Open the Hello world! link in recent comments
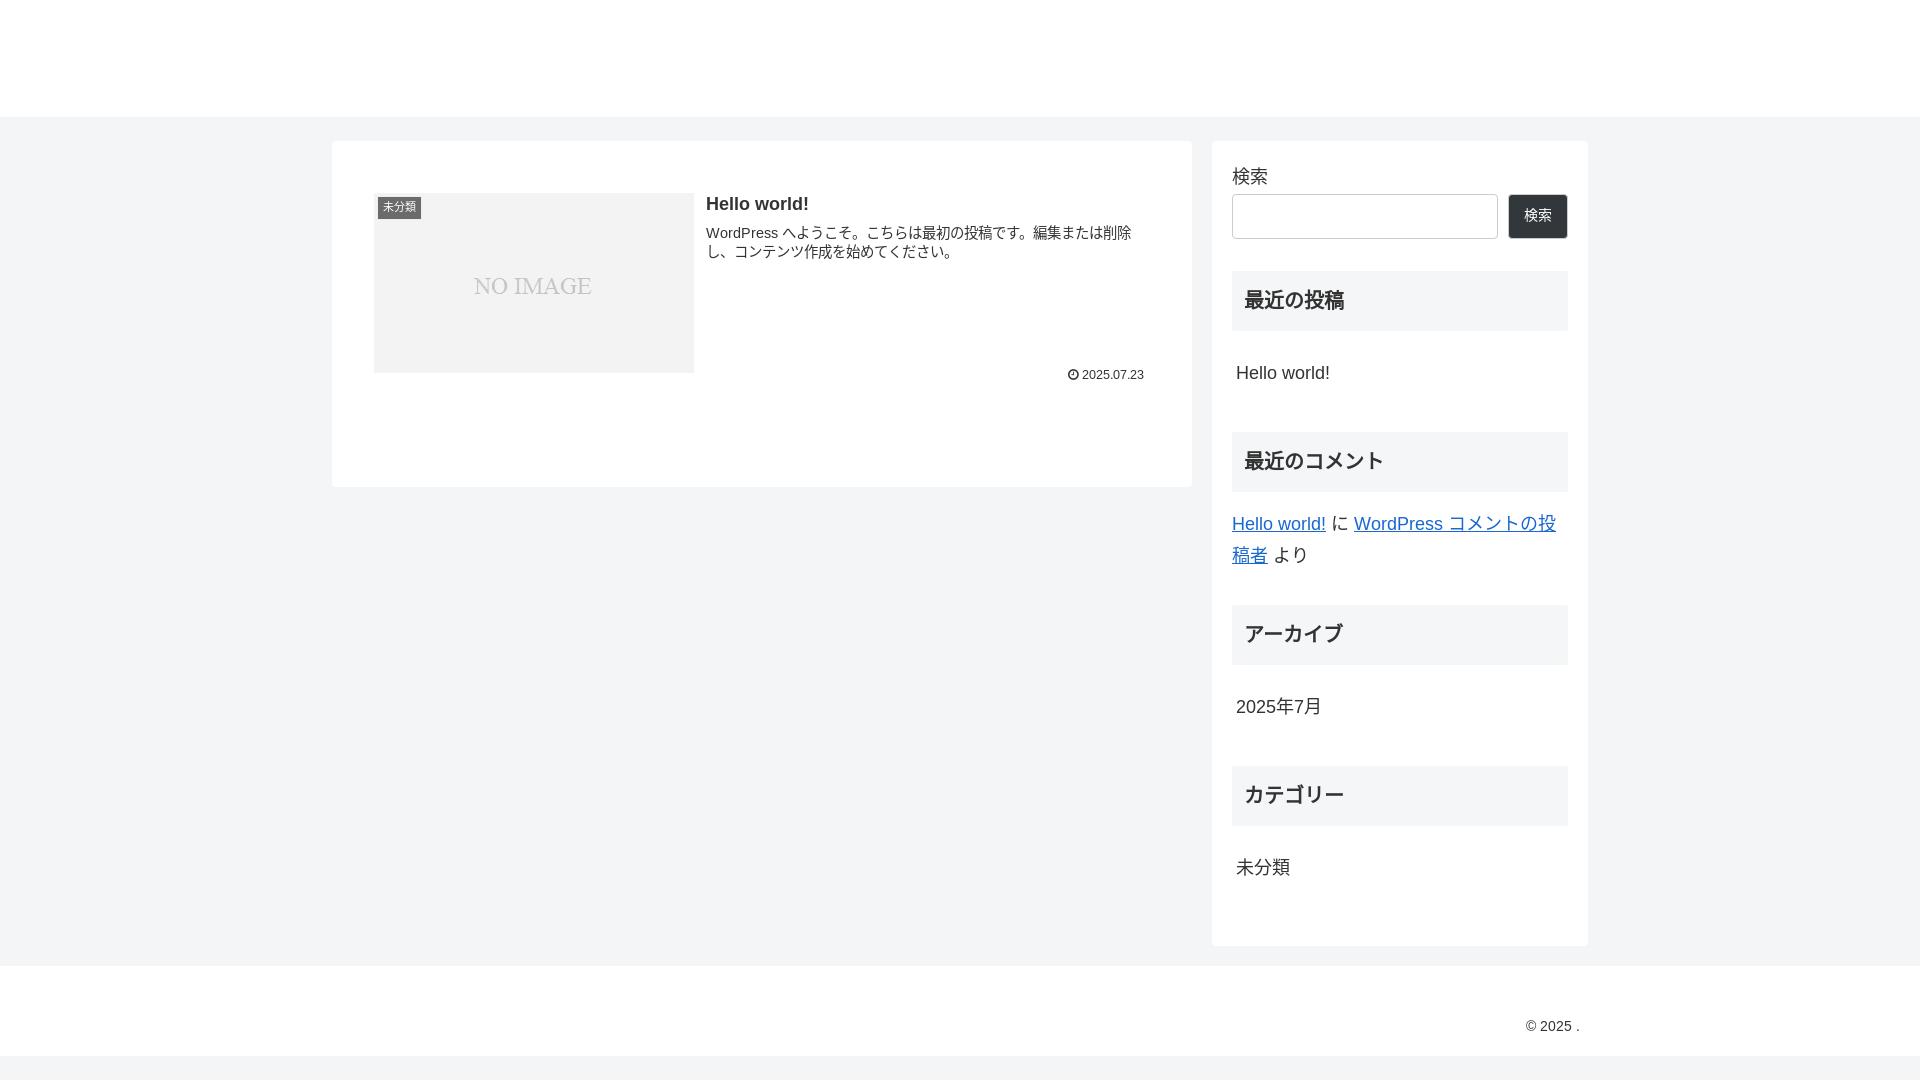1920x1080 pixels. point(1278,524)
